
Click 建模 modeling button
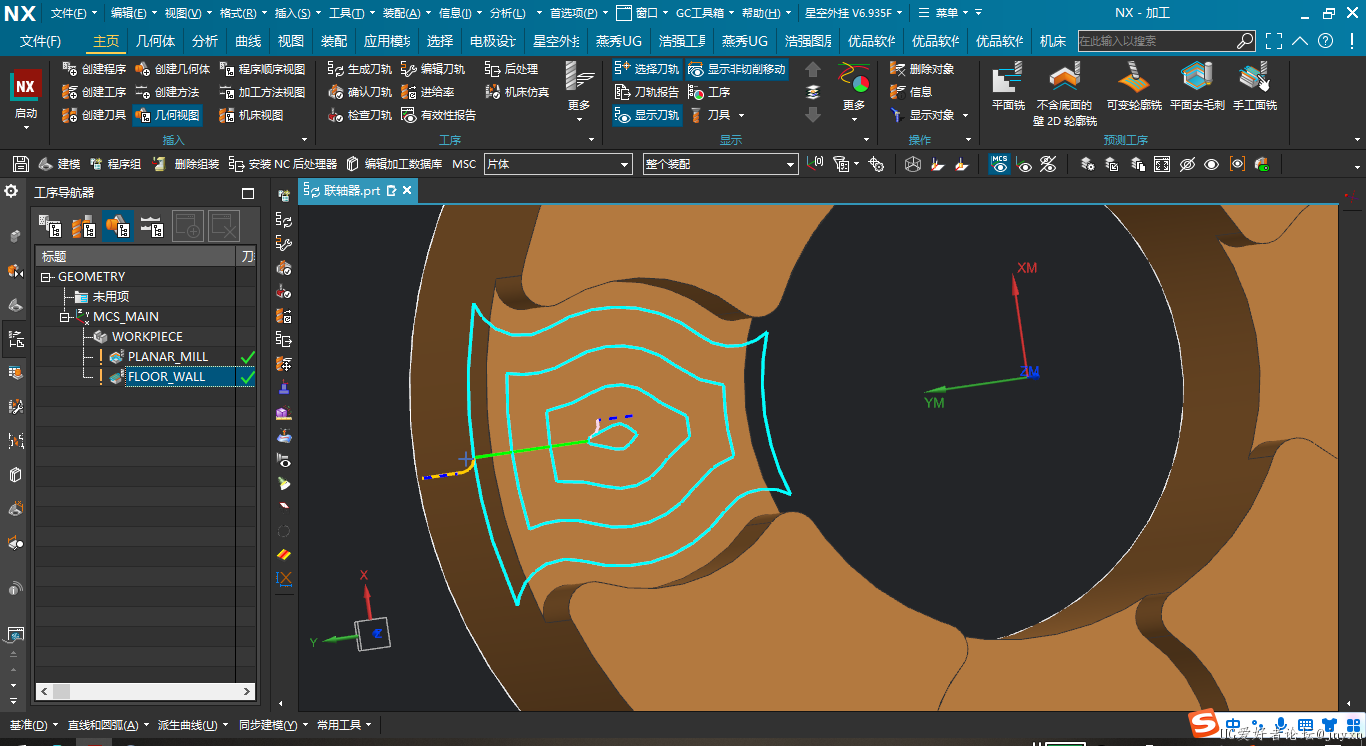59,164
